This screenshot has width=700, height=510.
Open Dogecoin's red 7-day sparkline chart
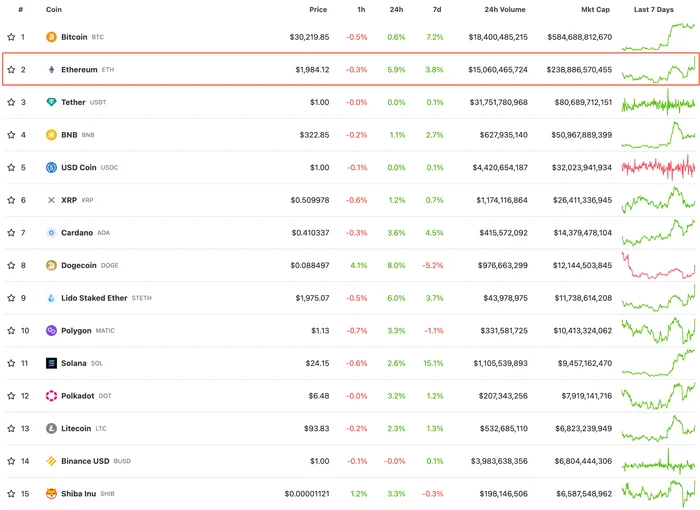pos(658,266)
